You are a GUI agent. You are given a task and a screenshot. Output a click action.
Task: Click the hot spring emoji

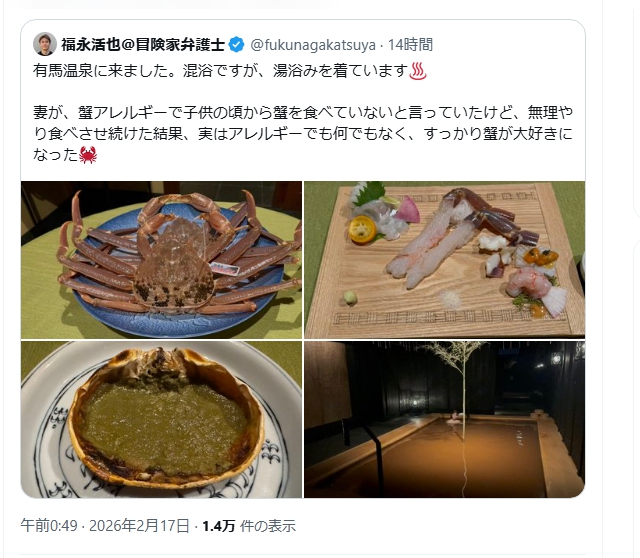tap(418, 71)
